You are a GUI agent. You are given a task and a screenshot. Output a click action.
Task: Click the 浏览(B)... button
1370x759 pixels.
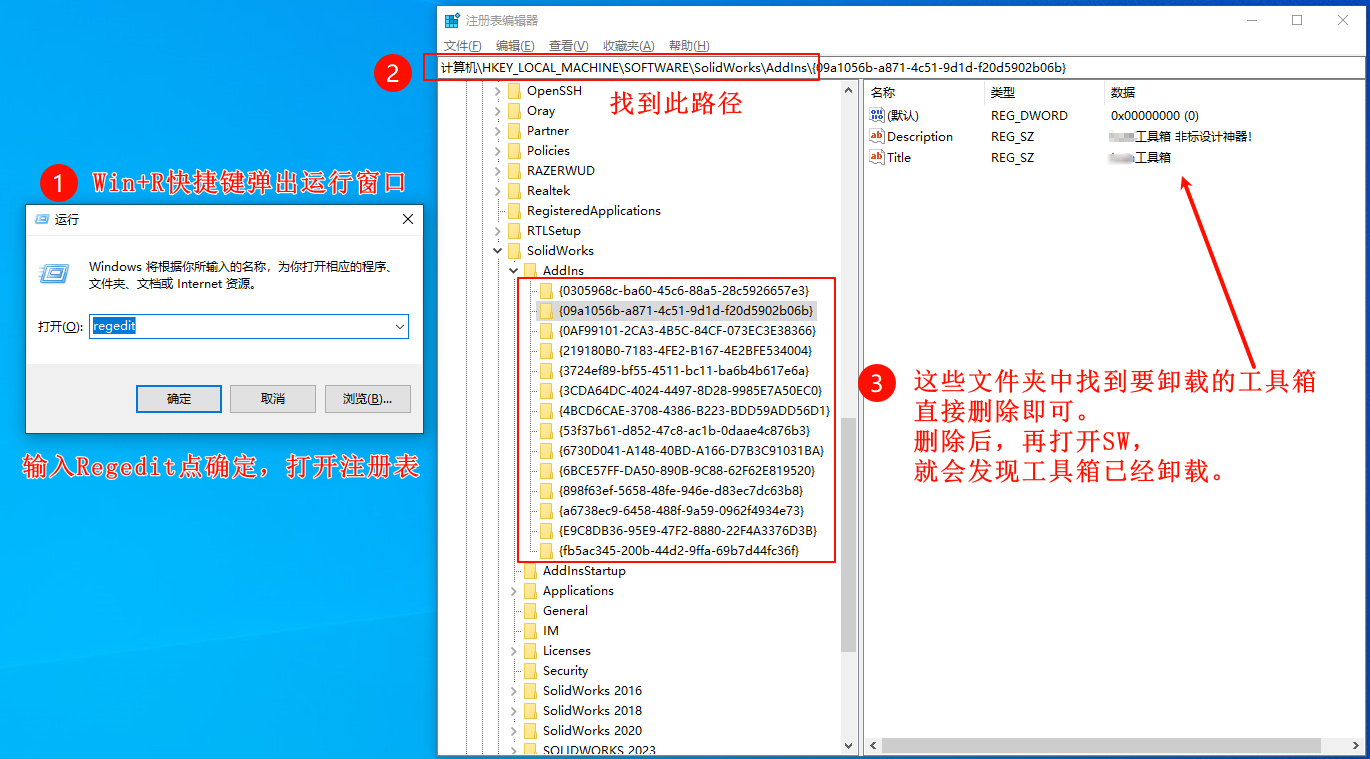367,399
